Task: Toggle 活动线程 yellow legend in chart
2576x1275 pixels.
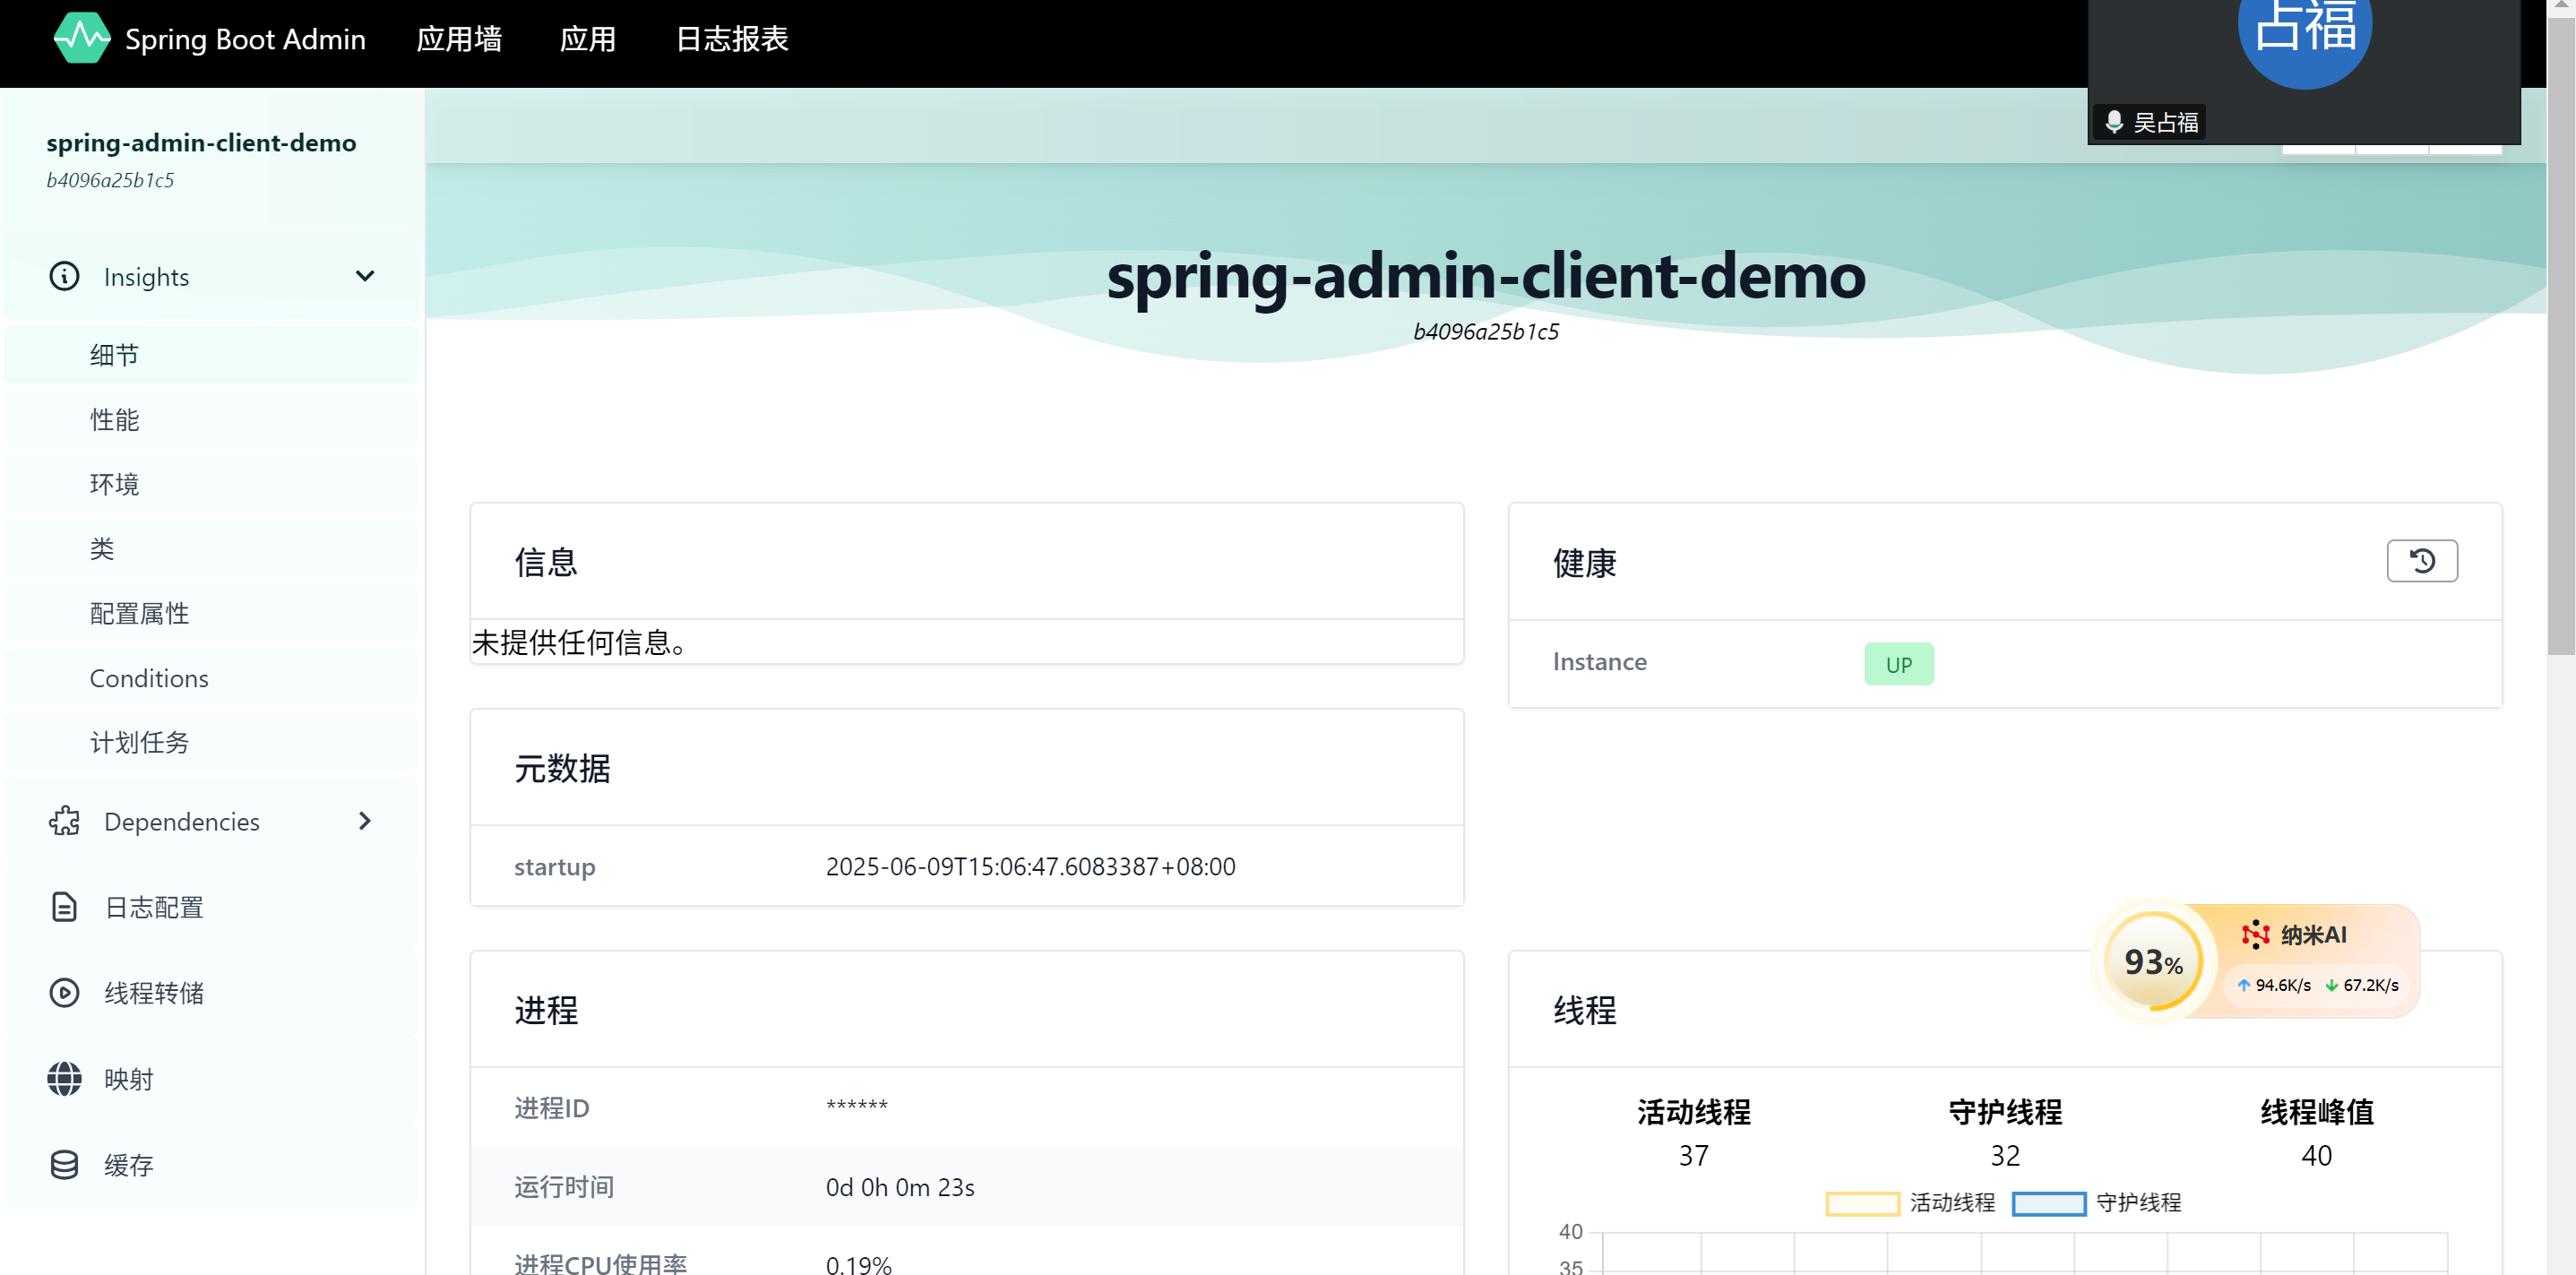Action: tap(1862, 1203)
